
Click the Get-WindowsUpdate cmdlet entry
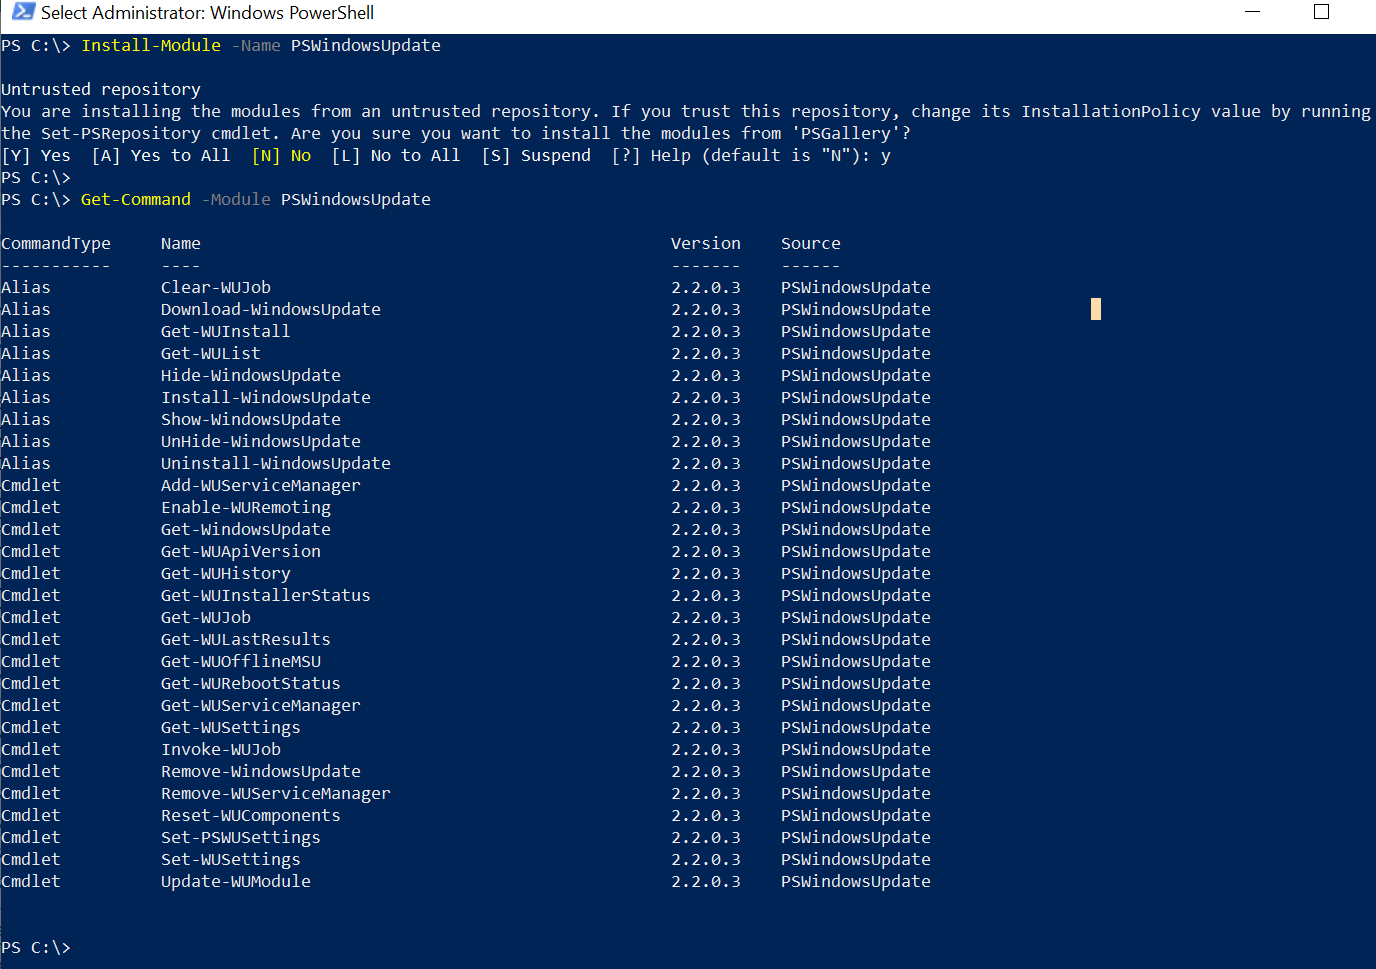pyautogui.click(x=245, y=529)
